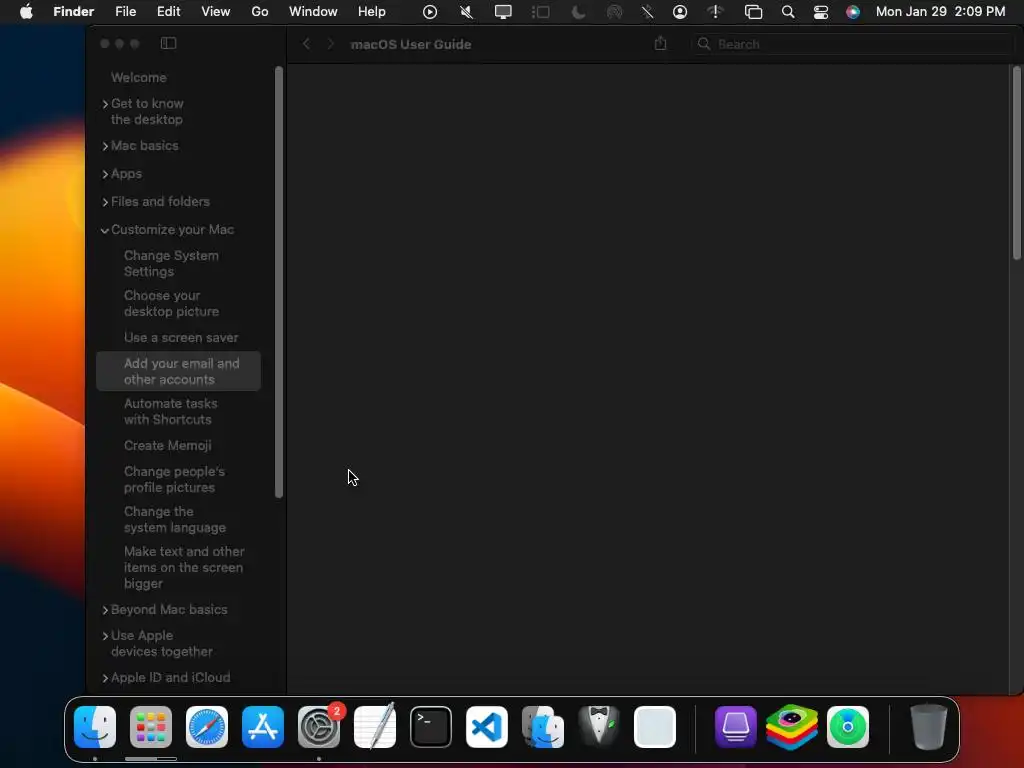This screenshot has height=768, width=1024.
Task: Go back with the left chevron
Action: coord(306,44)
